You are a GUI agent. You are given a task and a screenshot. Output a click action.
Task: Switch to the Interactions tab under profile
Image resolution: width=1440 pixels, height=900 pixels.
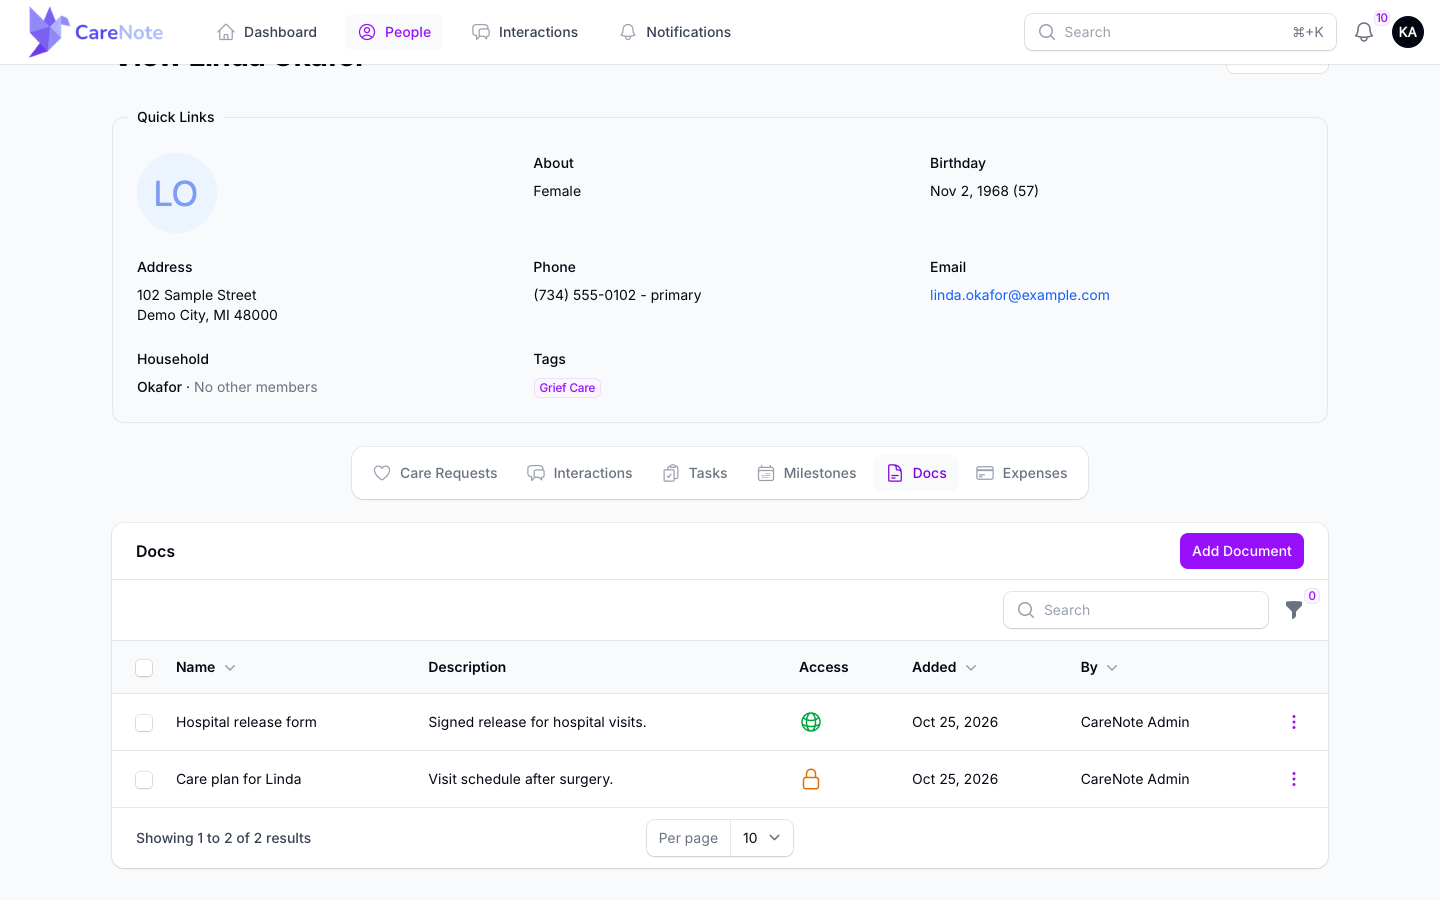click(580, 473)
